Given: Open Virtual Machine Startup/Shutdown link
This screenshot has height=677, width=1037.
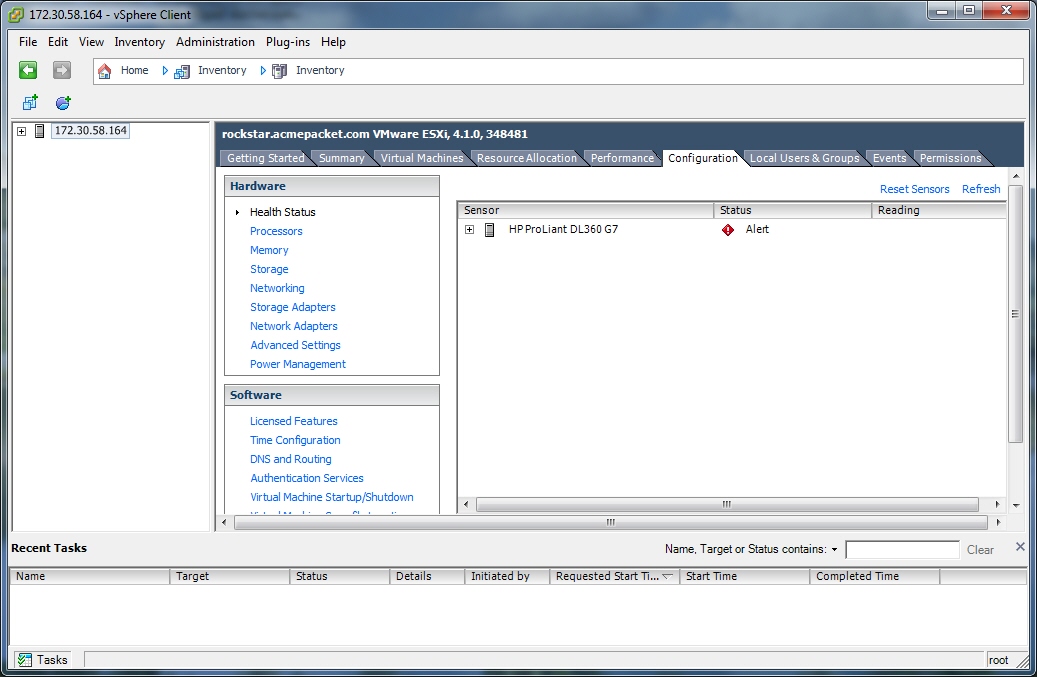Looking at the screenshot, I should click(331, 497).
